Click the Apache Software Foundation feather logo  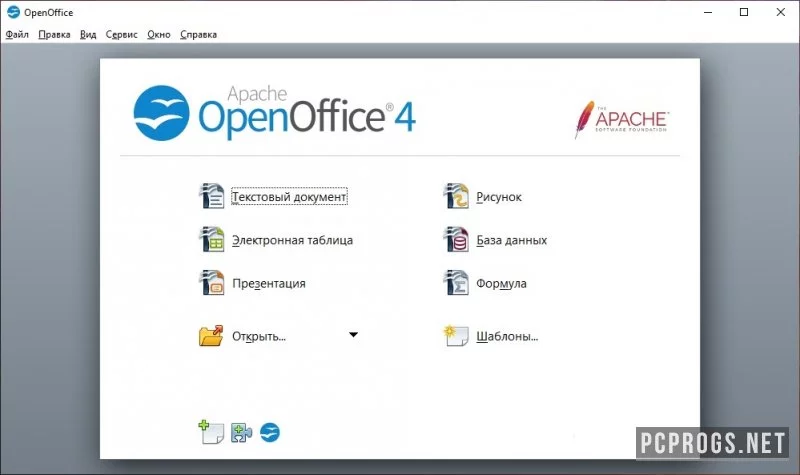[621, 119]
